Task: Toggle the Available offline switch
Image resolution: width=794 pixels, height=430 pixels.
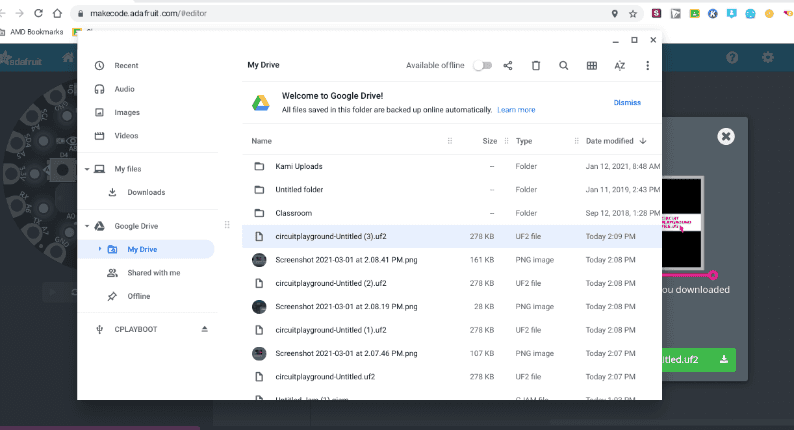Action: tap(482, 65)
